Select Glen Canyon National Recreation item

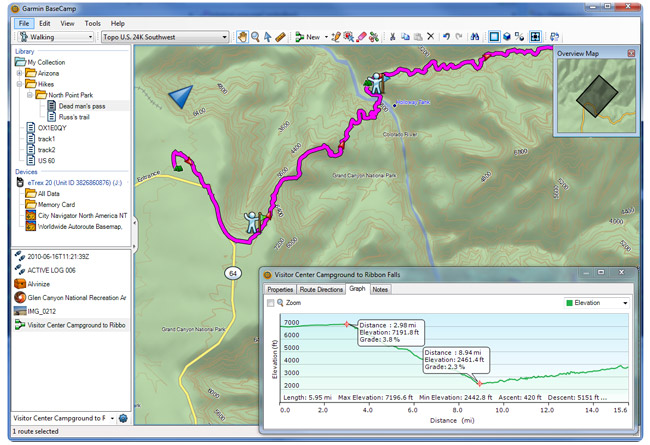77,298
